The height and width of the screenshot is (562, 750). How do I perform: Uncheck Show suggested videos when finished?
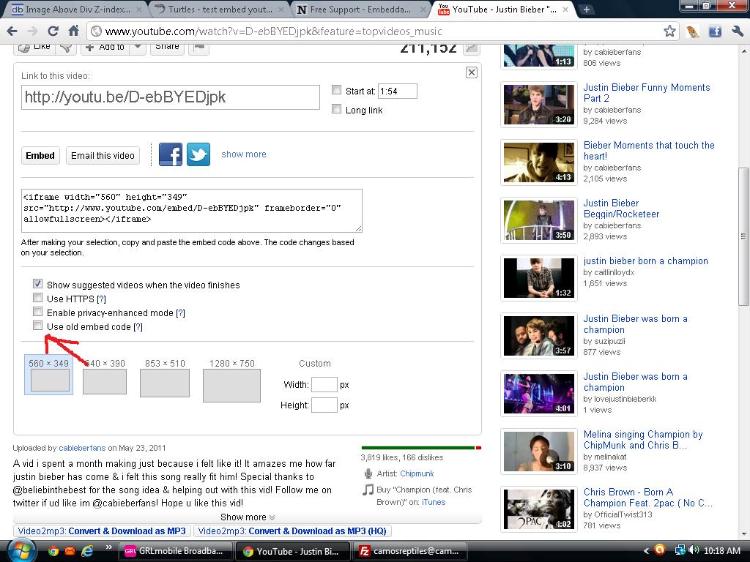pyautogui.click(x=38, y=285)
